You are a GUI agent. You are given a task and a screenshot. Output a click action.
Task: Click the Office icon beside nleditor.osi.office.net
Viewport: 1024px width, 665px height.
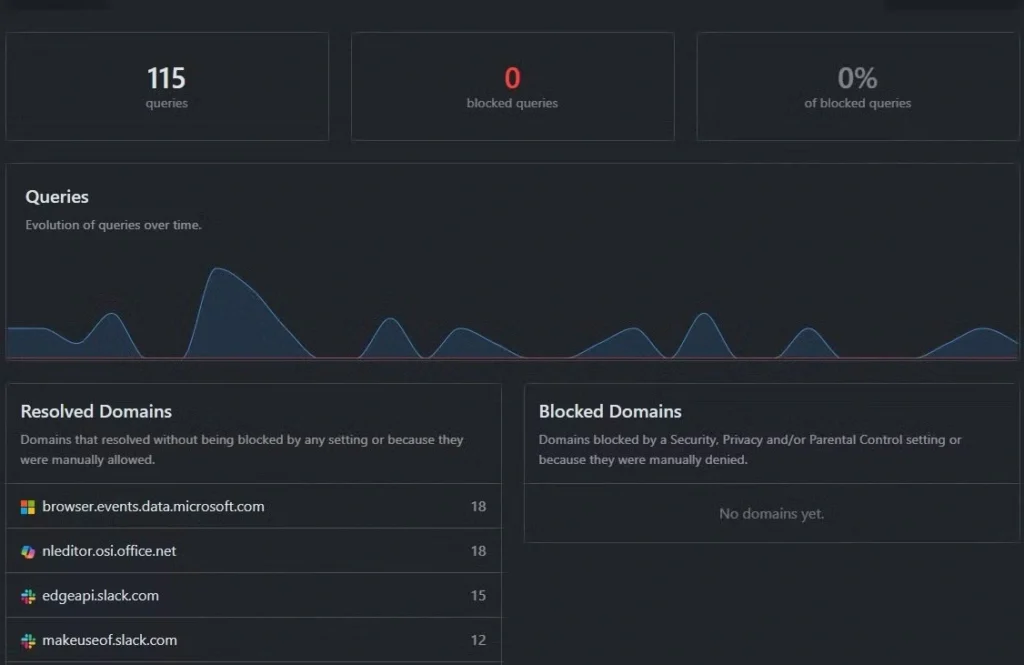28,551
